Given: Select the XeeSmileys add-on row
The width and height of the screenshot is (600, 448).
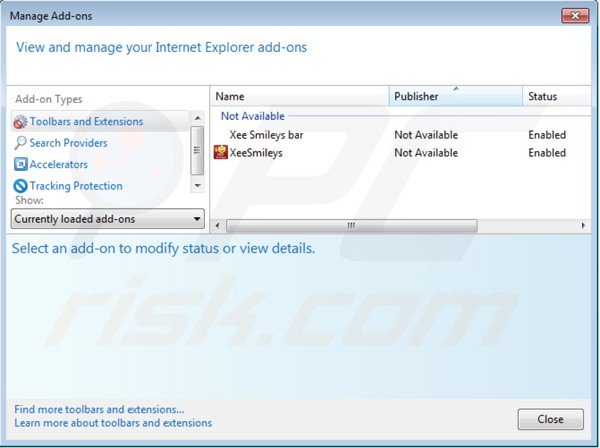Looking at the screenshot, I should click(x=400, y=153).
